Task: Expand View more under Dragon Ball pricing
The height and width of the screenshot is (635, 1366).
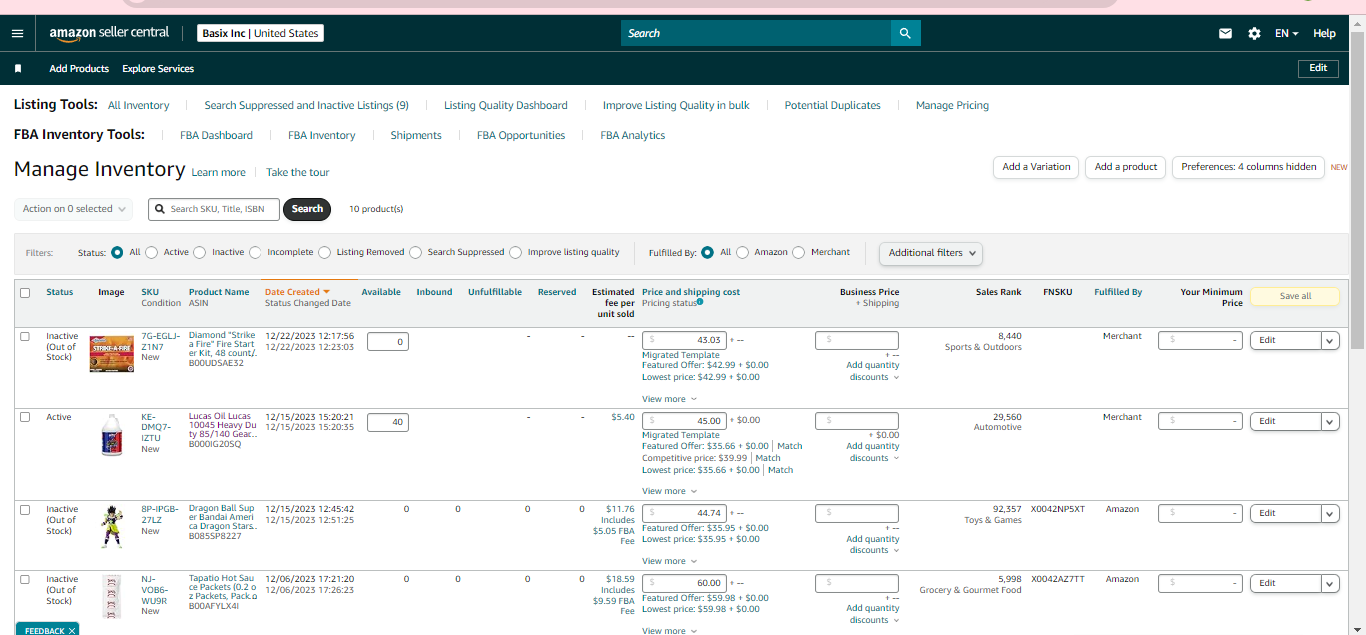Action: (x=669, y=561)
